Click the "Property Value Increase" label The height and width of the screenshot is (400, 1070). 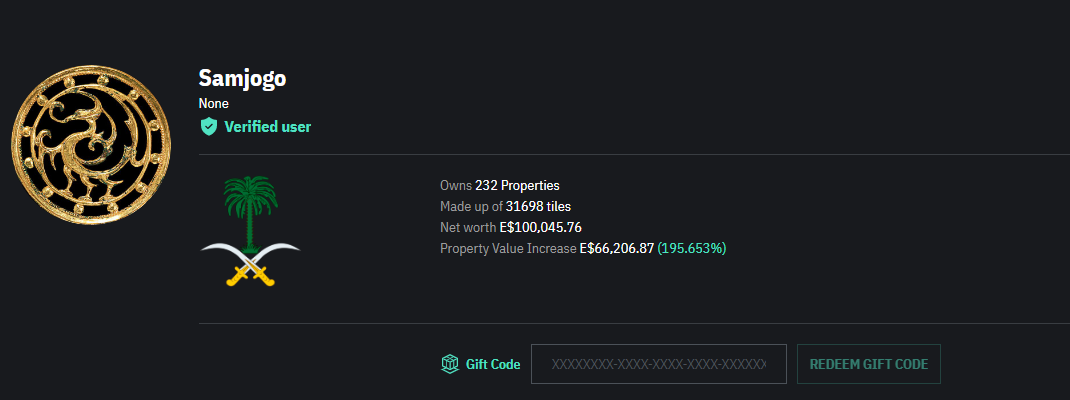[x=508, y=248]
